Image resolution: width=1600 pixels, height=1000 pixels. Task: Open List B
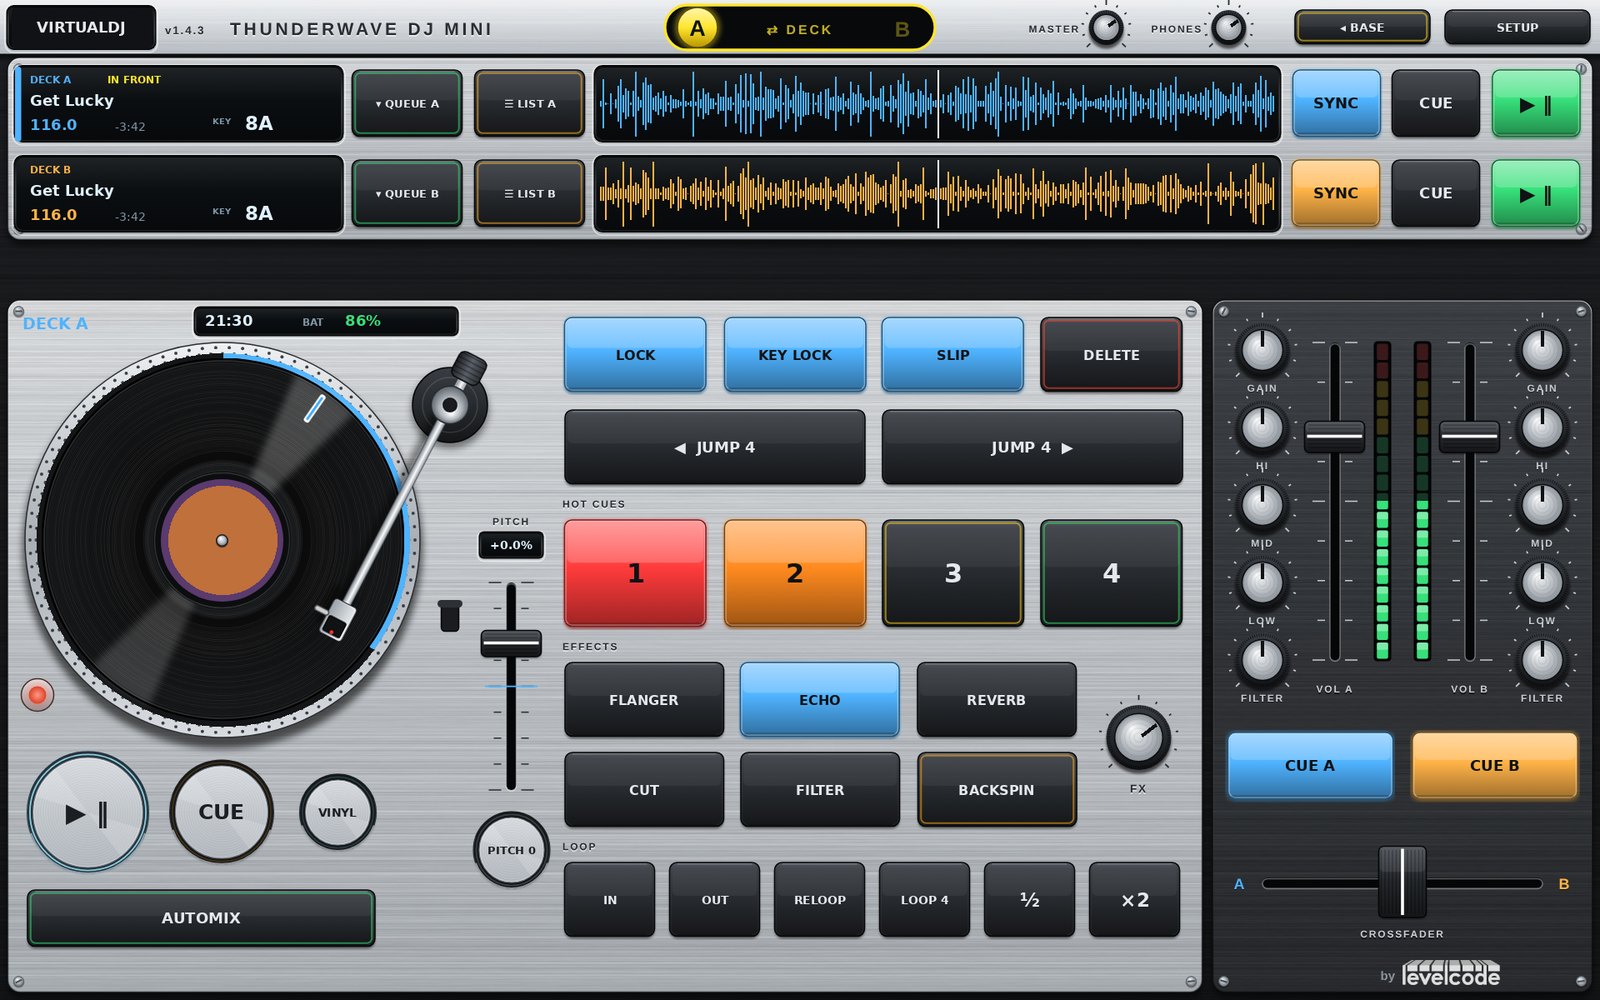529,193
